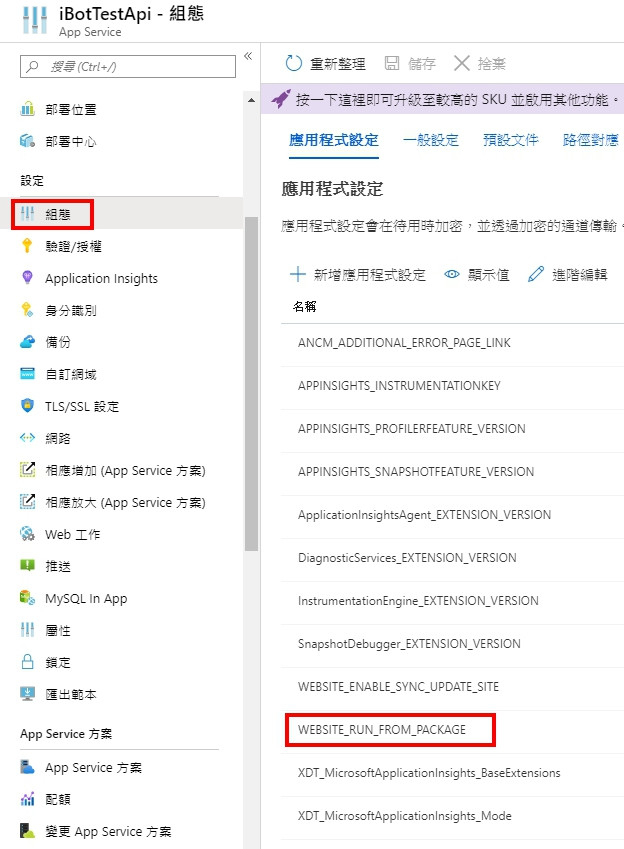Select the TLS/SSL 設定 label
The height and width of the screenshot is (849, 624).
[82, 406]
